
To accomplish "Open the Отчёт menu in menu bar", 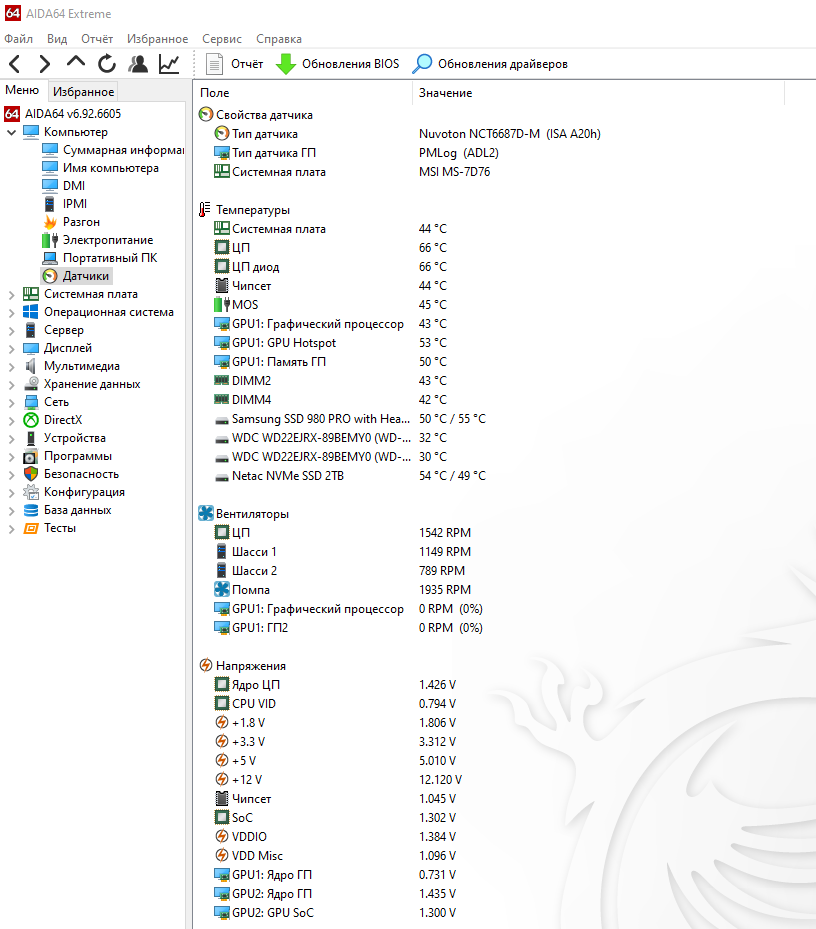I will tap(97, 39).
